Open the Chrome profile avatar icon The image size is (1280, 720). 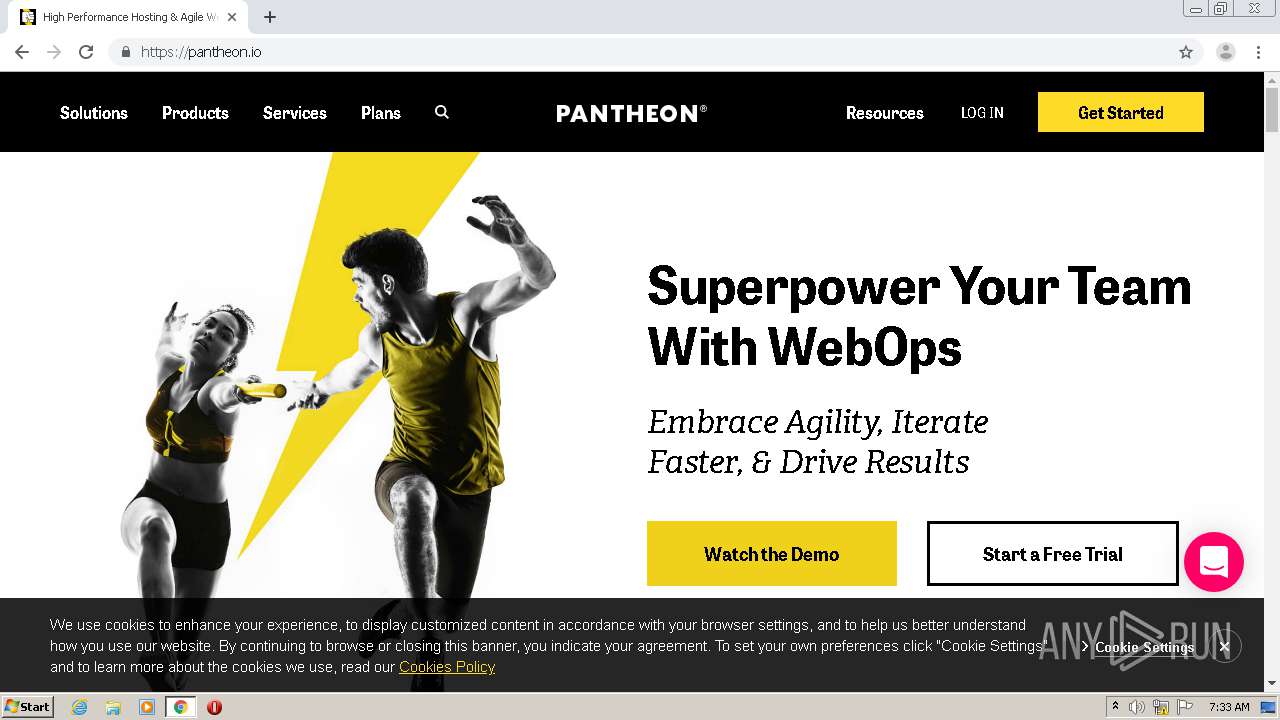(x=1226, y=52)
